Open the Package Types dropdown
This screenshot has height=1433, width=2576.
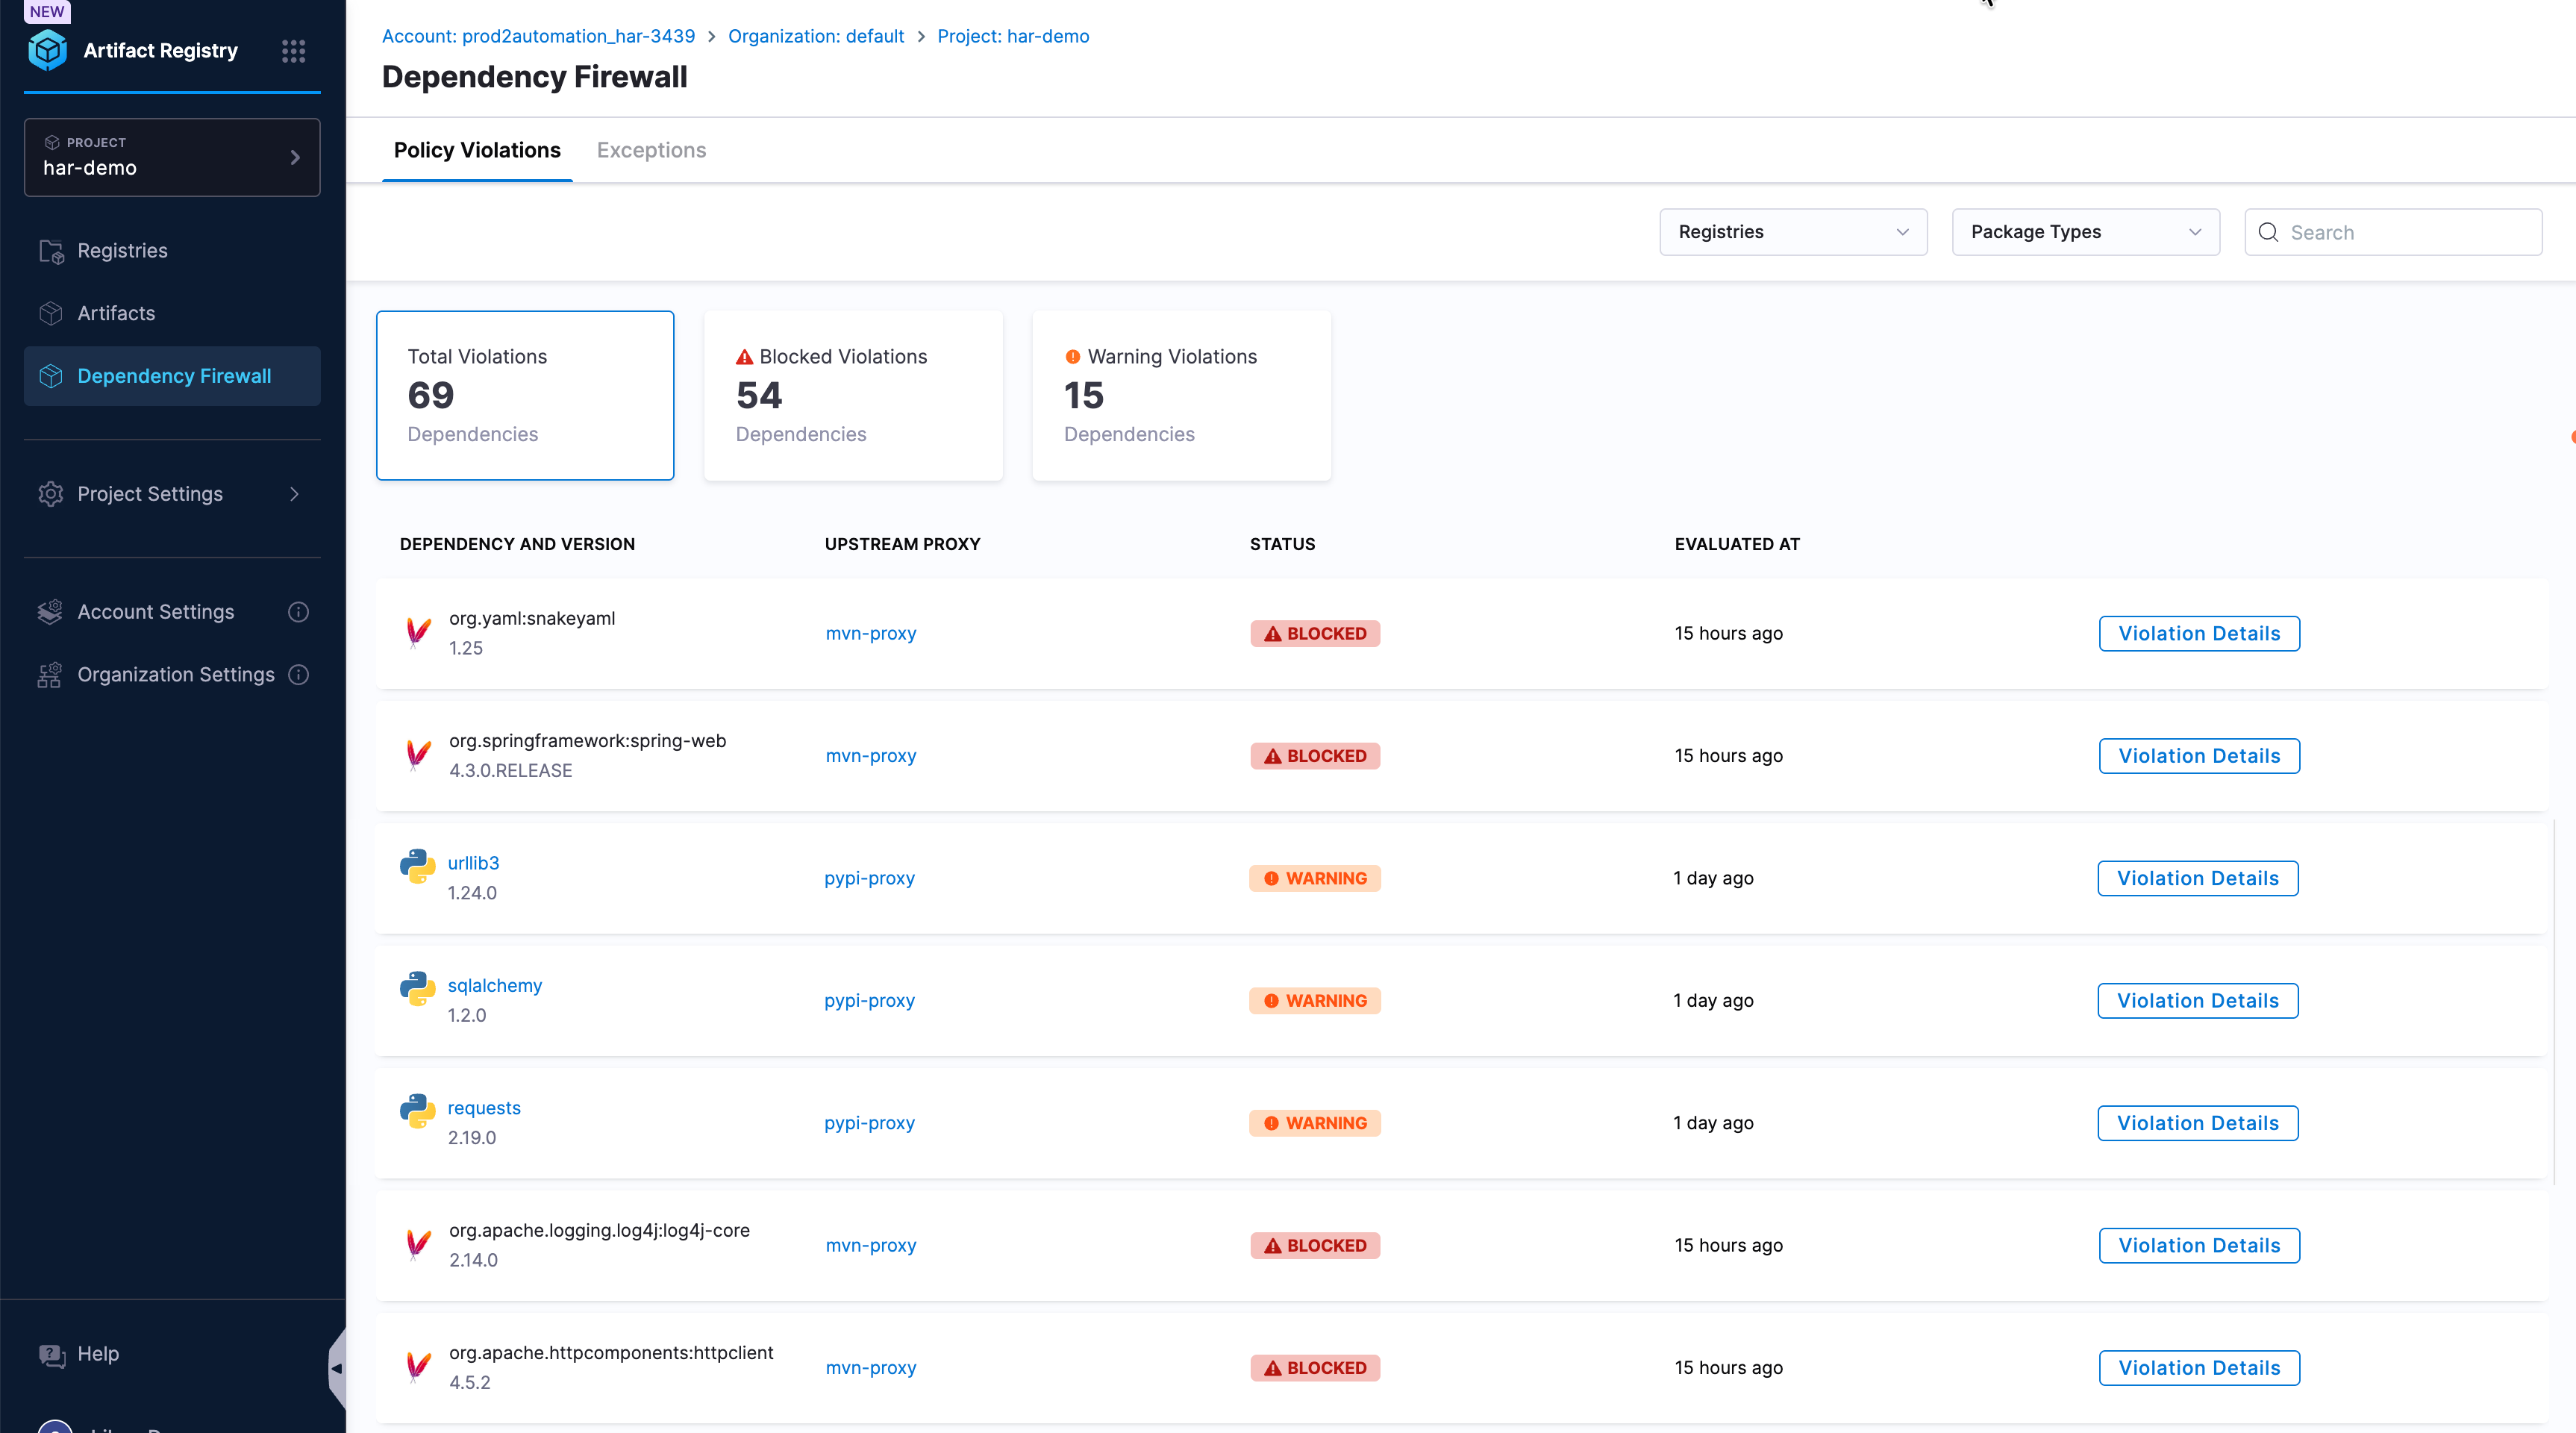pos(2085,232)
